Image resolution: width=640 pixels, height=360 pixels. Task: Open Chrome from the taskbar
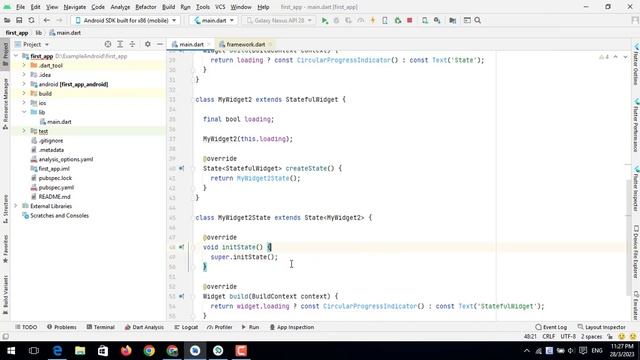pos(149,351)
